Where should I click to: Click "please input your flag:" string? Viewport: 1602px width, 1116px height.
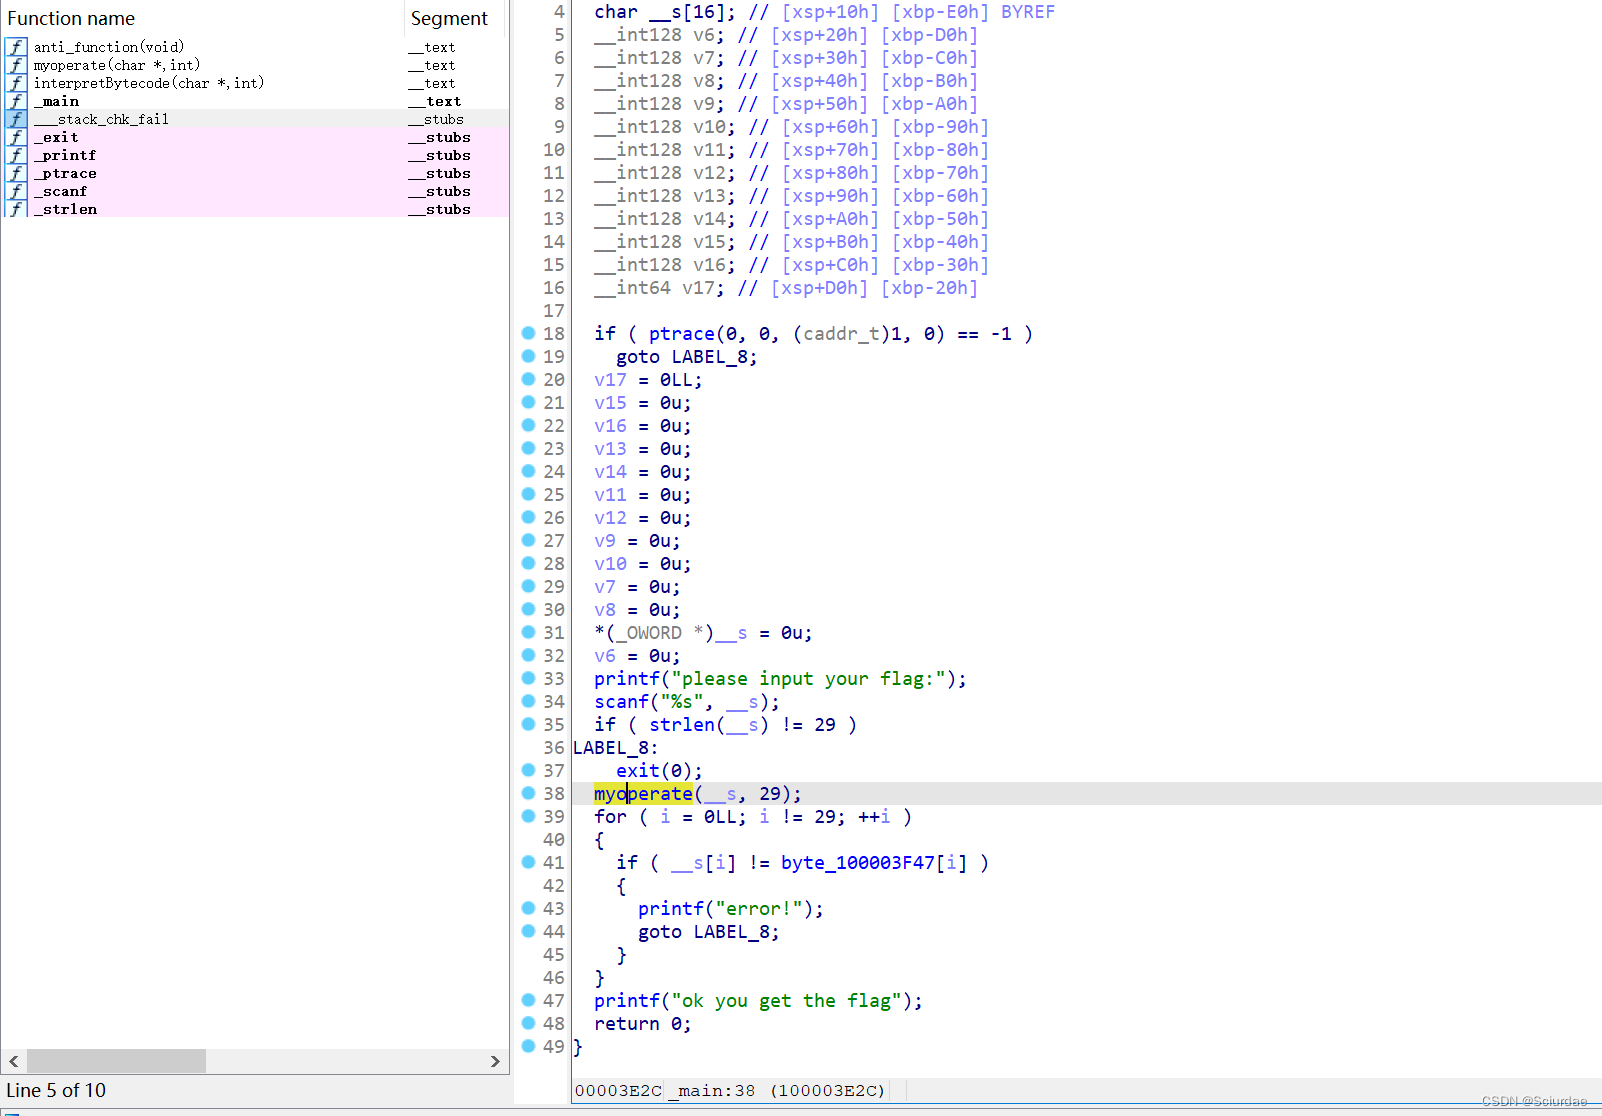click(x=808, y=678)
